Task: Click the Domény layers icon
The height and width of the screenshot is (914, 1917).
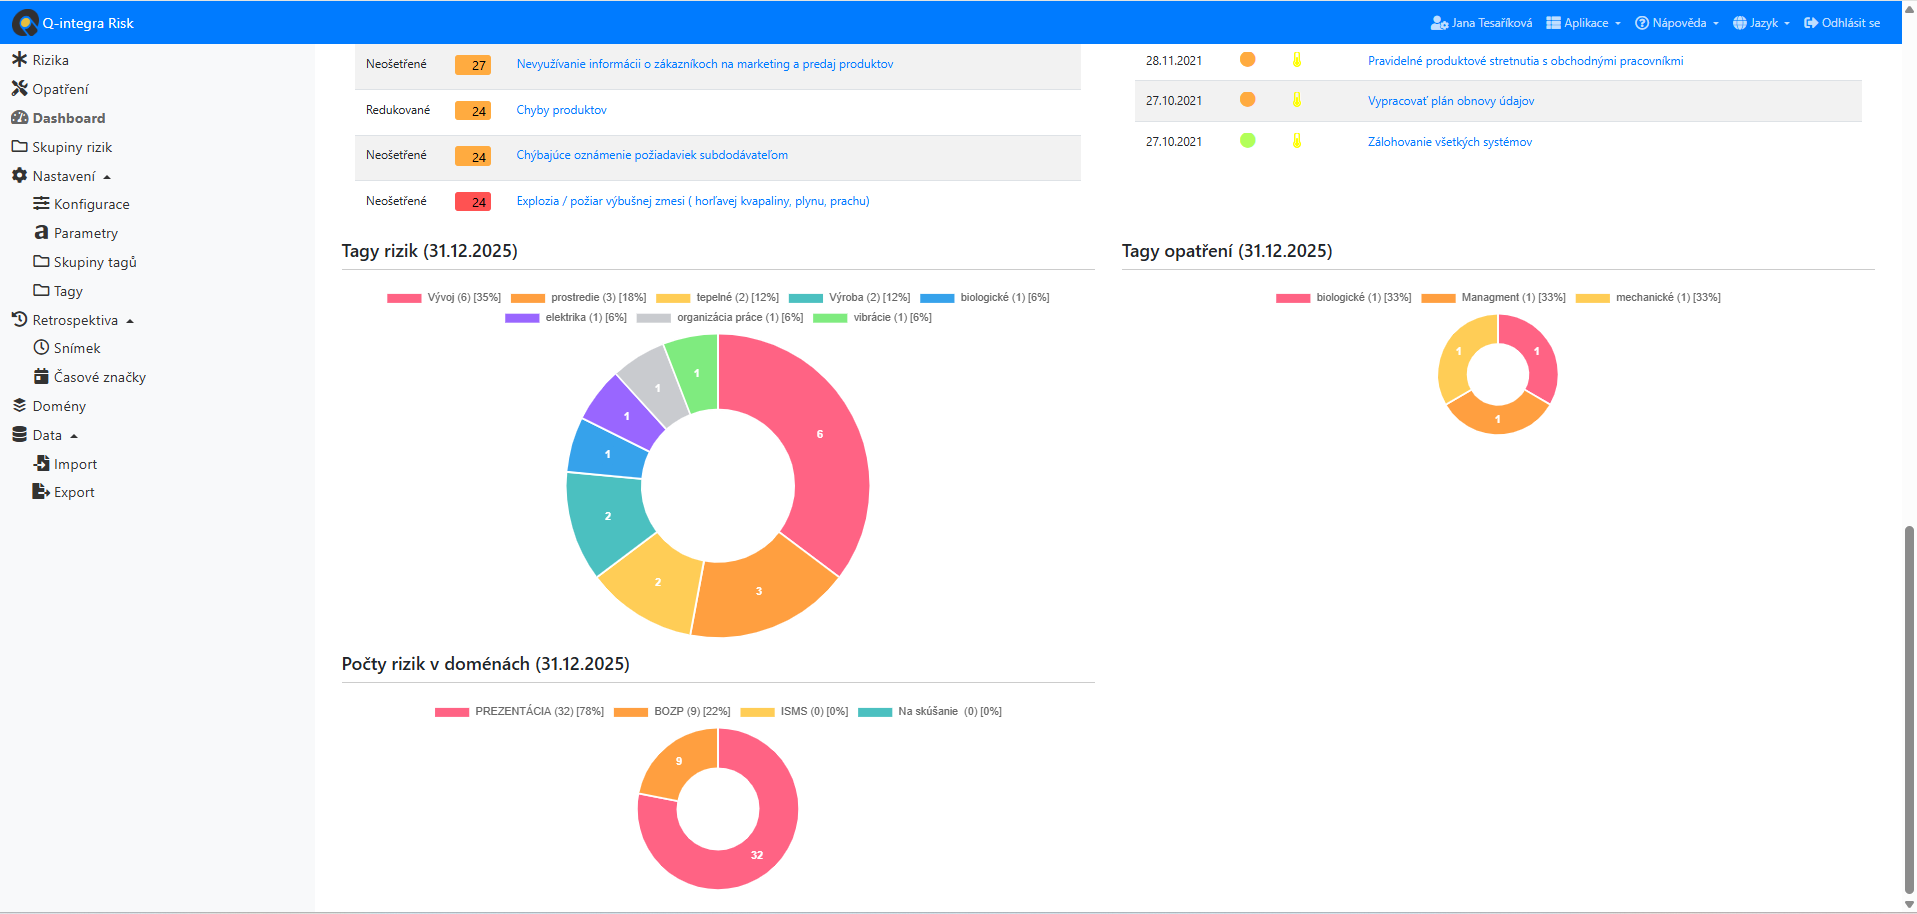Action: coord(19,406)
